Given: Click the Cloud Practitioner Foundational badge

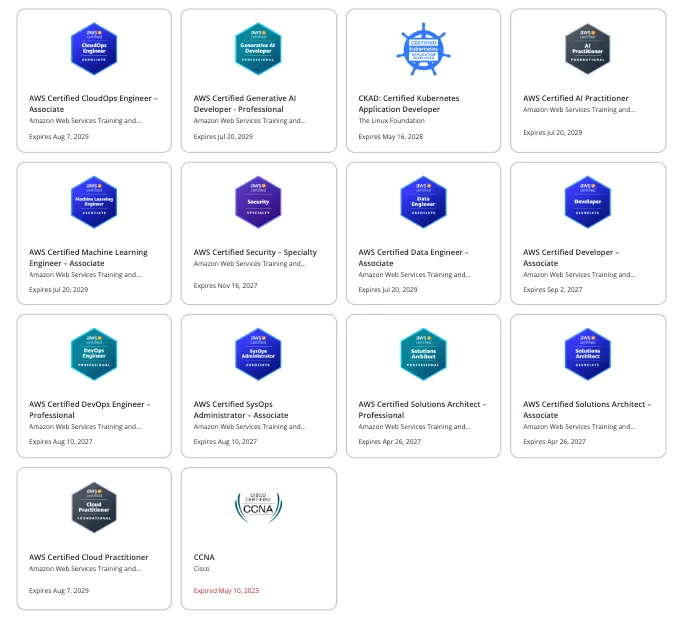Looking at the screenshot, I should click(94, 507).
